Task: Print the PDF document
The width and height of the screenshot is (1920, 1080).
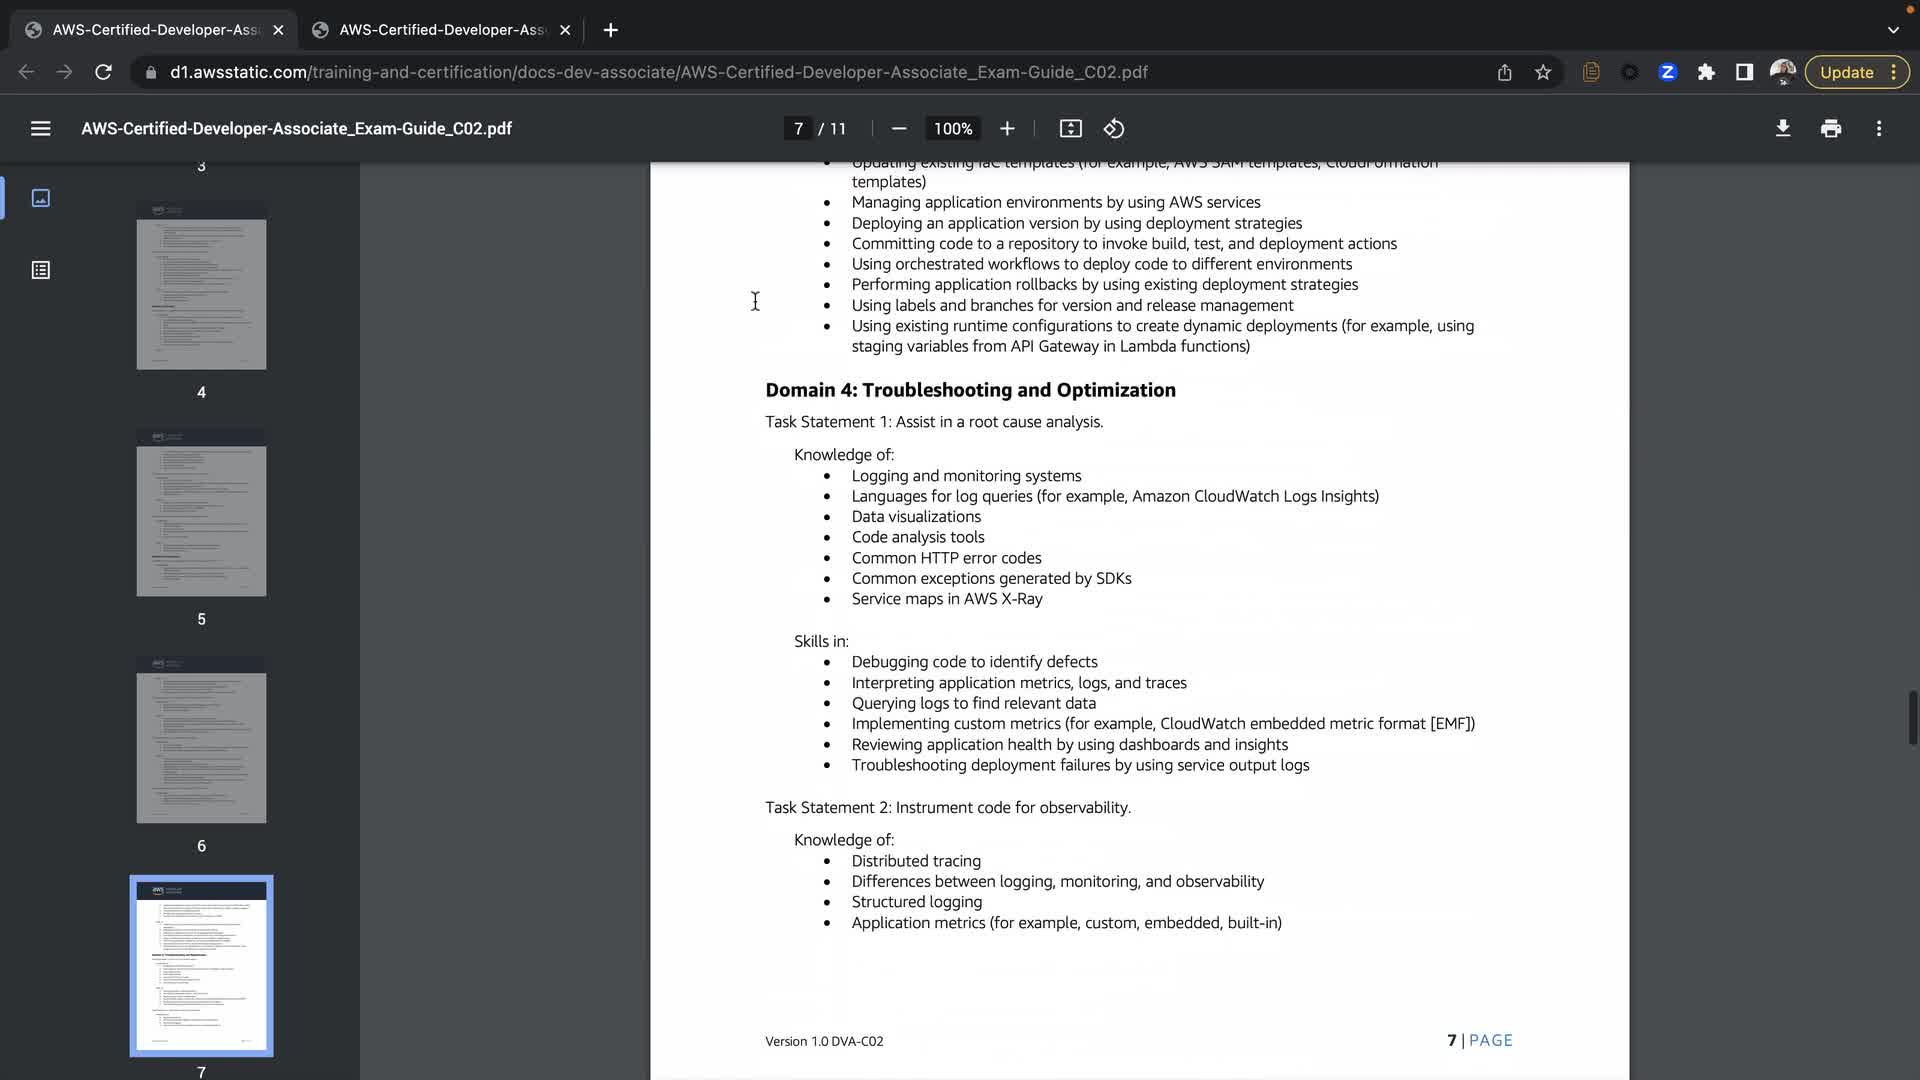Action: coord(1831,128)
